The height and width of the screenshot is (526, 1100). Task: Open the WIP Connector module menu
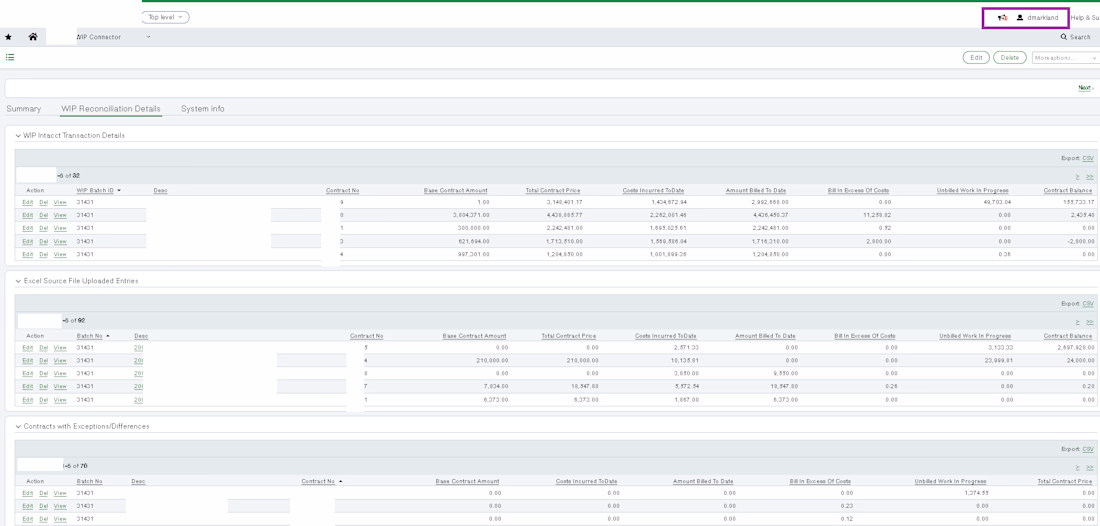[112, 37]
